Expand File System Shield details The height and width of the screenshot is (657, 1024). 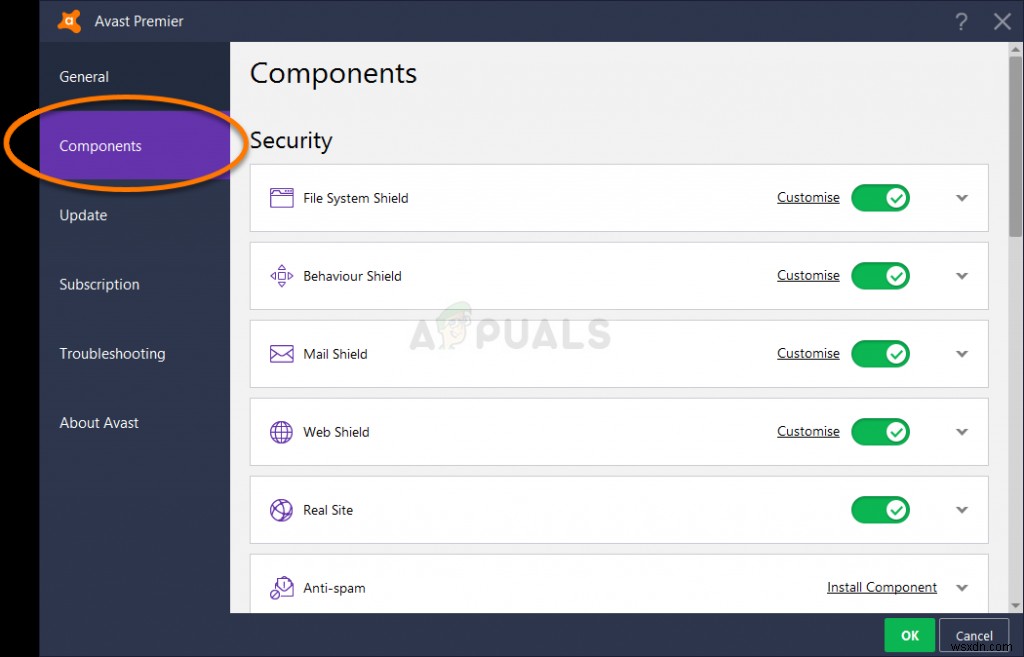point(961,197)
